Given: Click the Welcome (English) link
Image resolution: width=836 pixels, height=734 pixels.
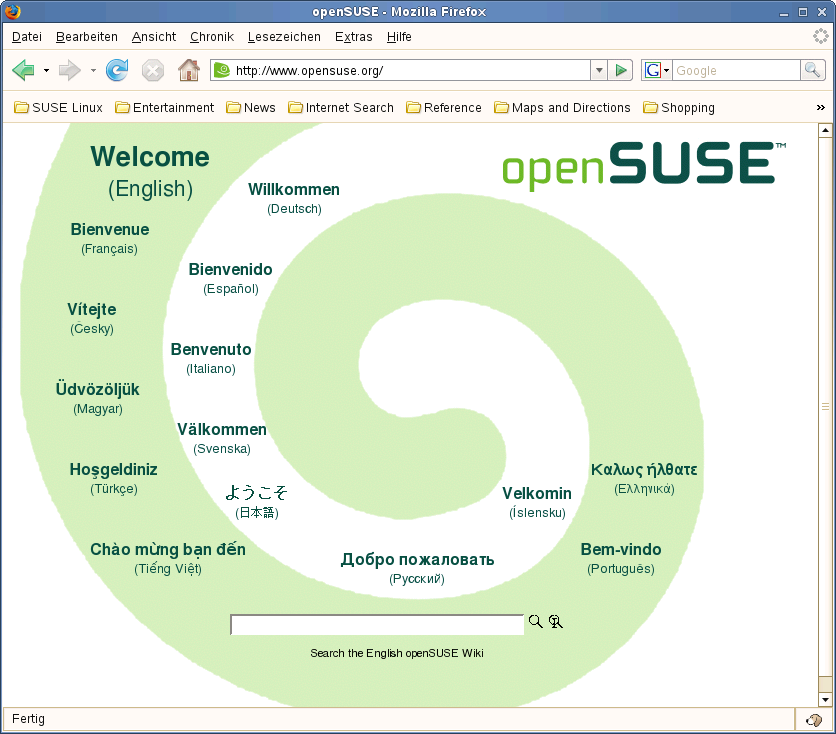Looking at the screenshot, I should click(x=150, y=172).
